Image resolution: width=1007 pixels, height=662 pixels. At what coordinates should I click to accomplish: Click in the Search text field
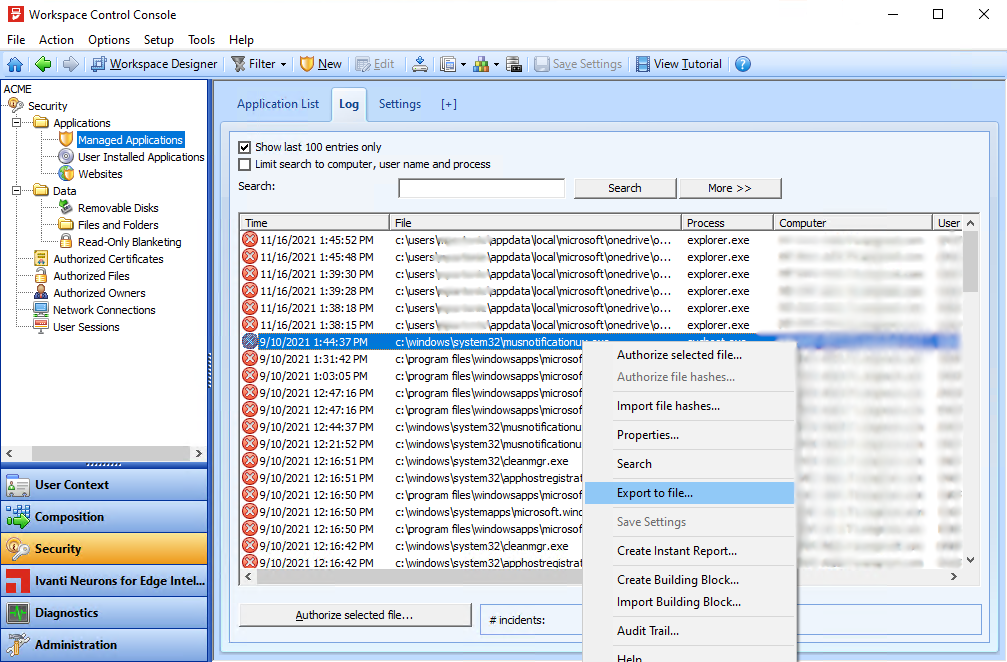click(x=481, y=188)
